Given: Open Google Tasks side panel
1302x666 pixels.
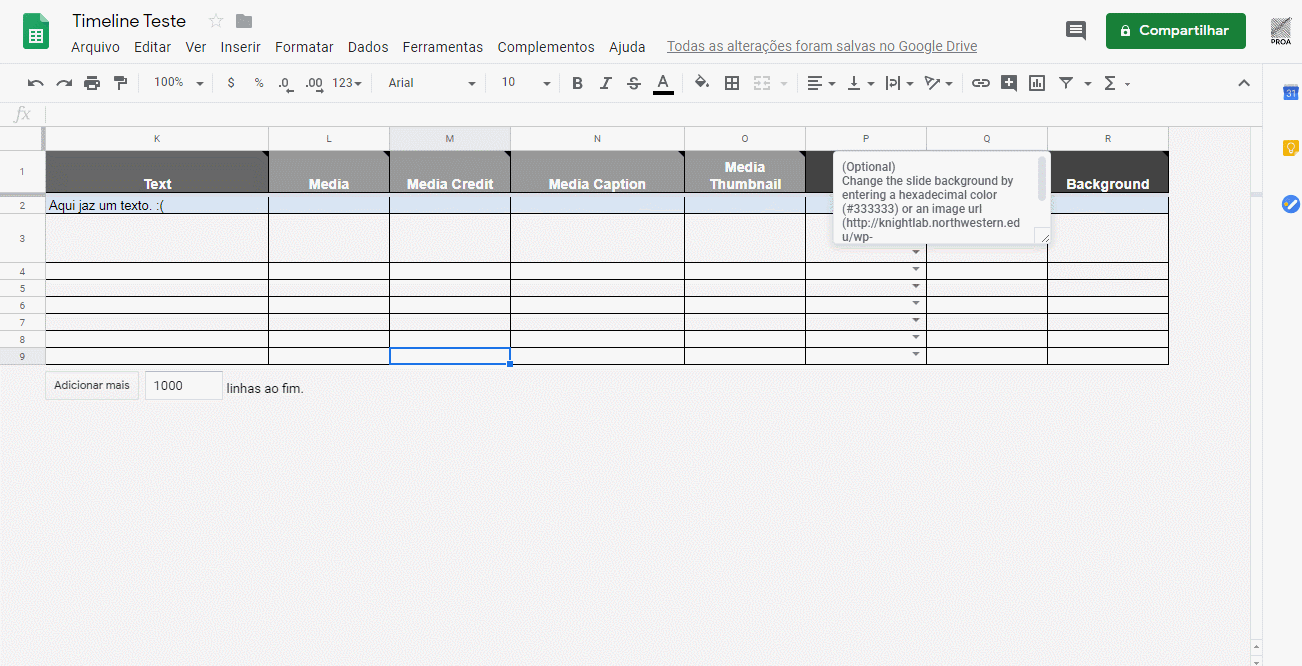Looking at the screenshot, I should 1290,204.
